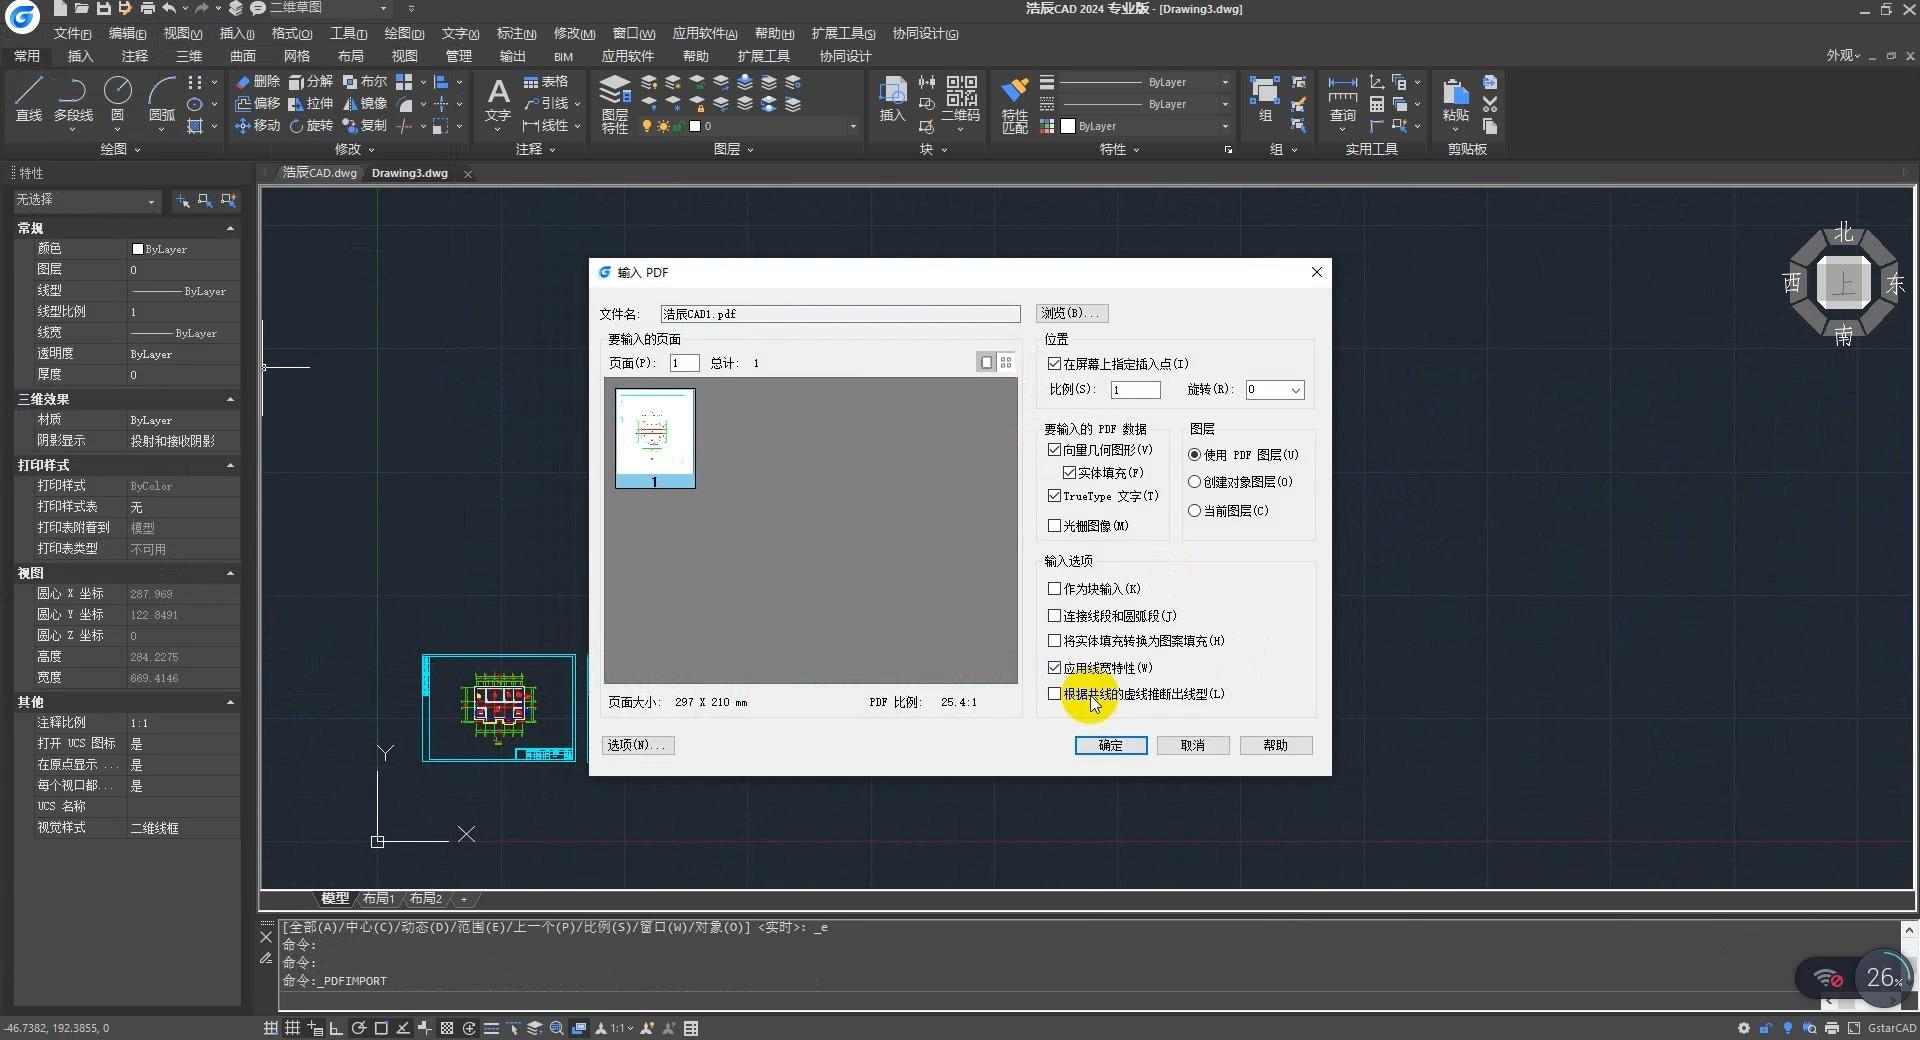Select the 直线 line tool
Screen dimensions: 1920x1040
coord(29,100)
